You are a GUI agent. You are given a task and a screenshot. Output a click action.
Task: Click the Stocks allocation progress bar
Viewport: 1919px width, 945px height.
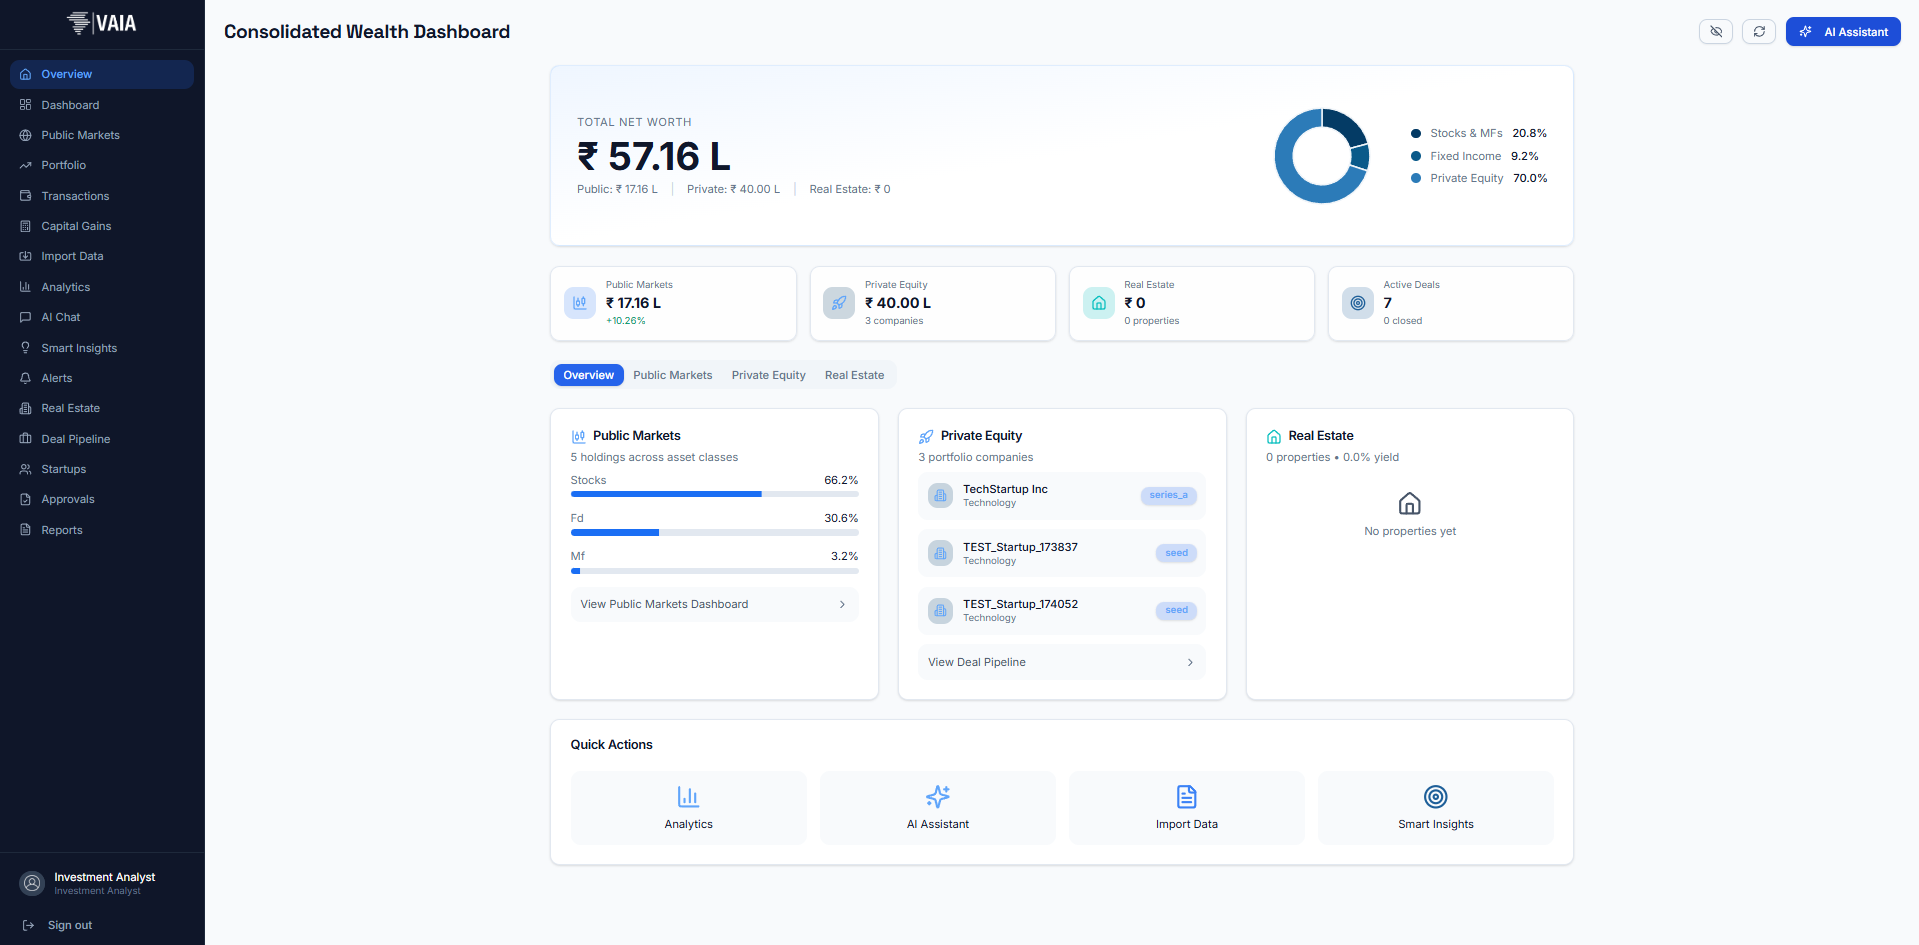click(714, 494)
